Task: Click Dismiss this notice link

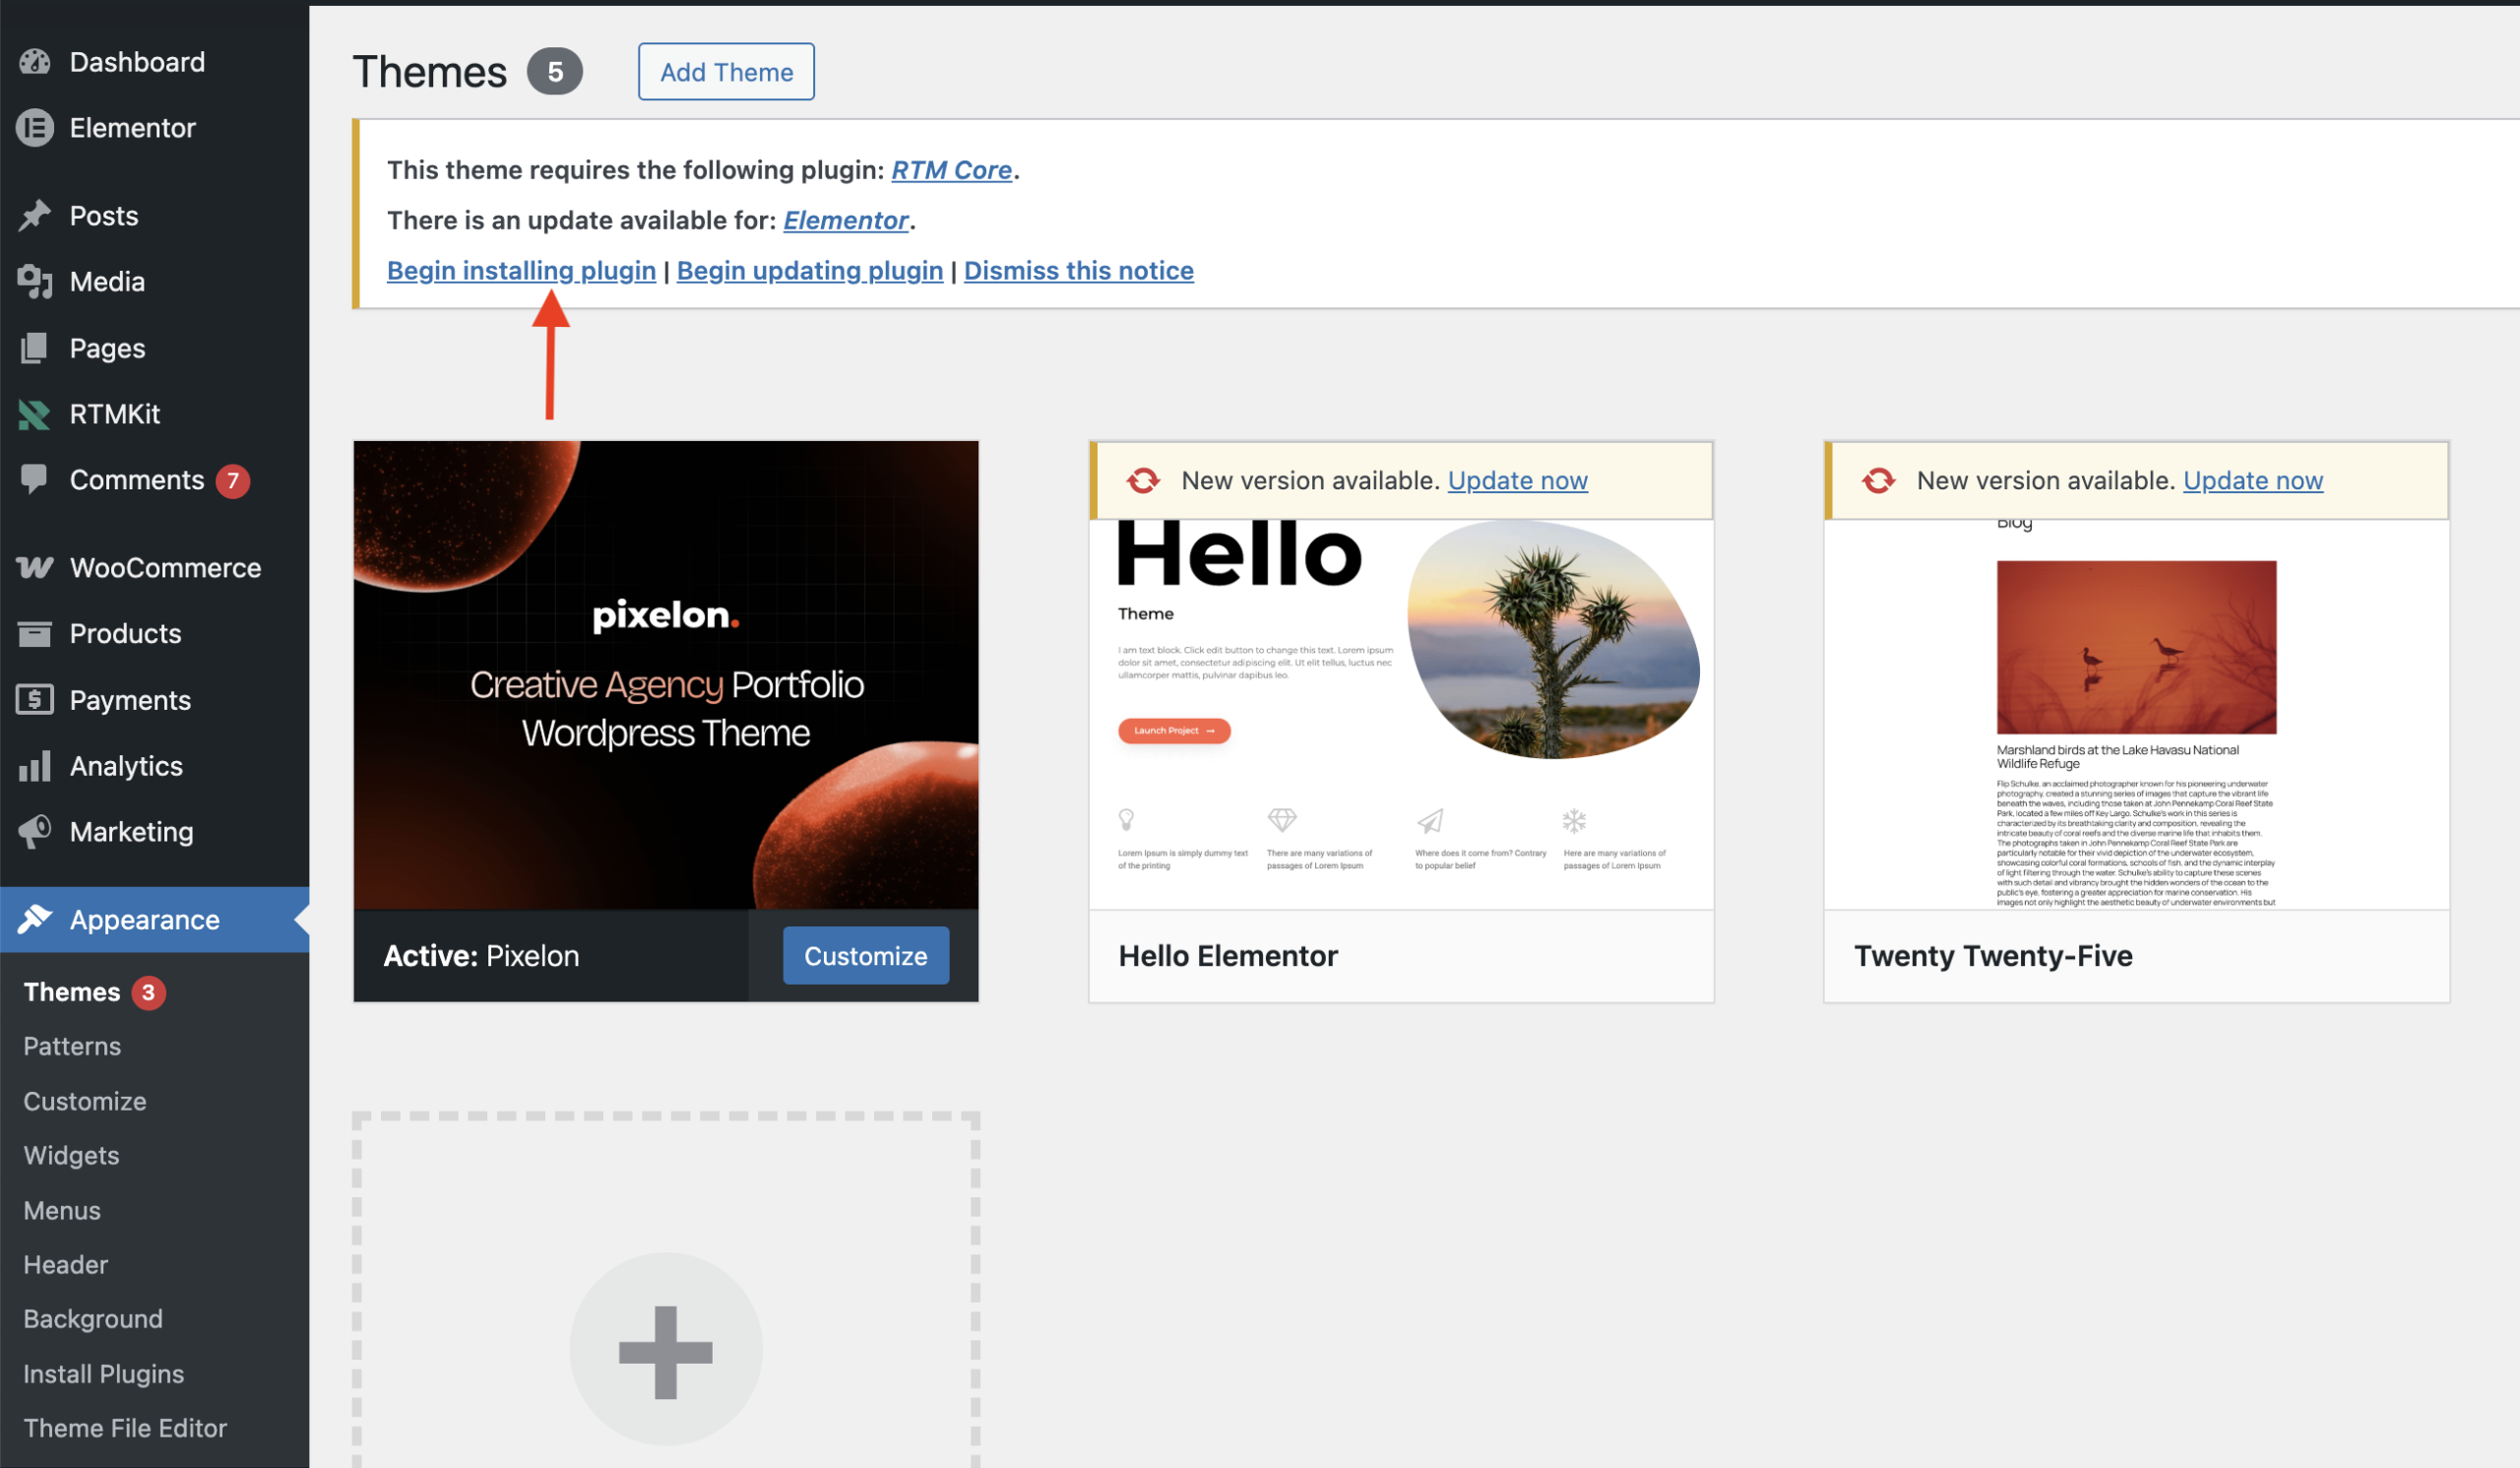Action: pyautogui.click(x=1078, y=271)
